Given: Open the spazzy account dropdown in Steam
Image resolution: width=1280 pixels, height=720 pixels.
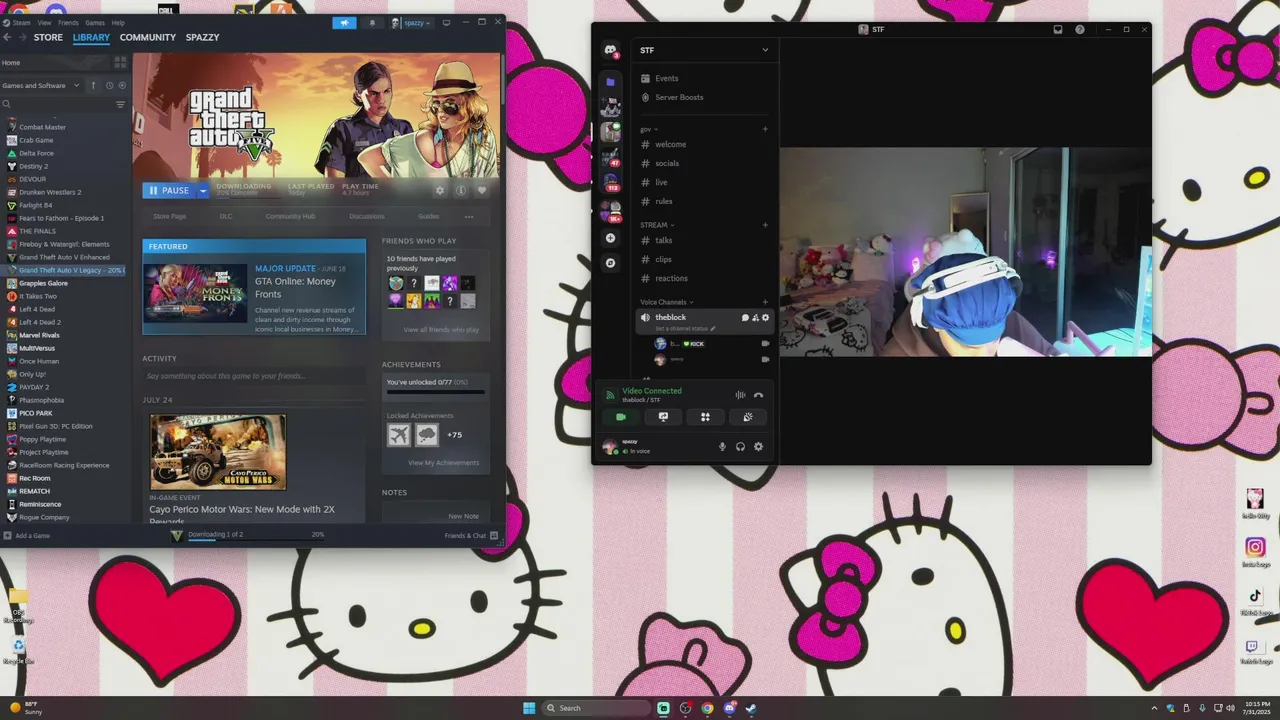Looking at the screenshot, I should [x=411, y=22].
